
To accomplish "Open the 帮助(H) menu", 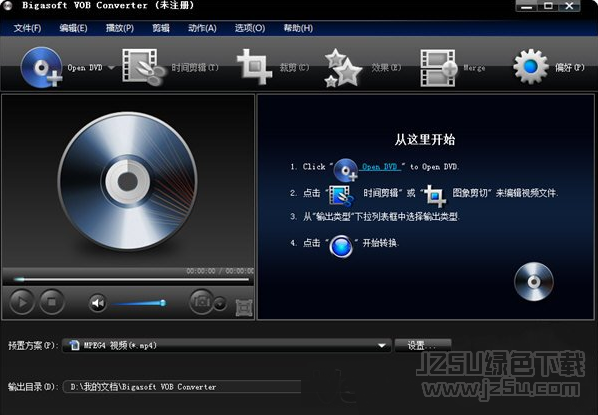I will 298,28.
